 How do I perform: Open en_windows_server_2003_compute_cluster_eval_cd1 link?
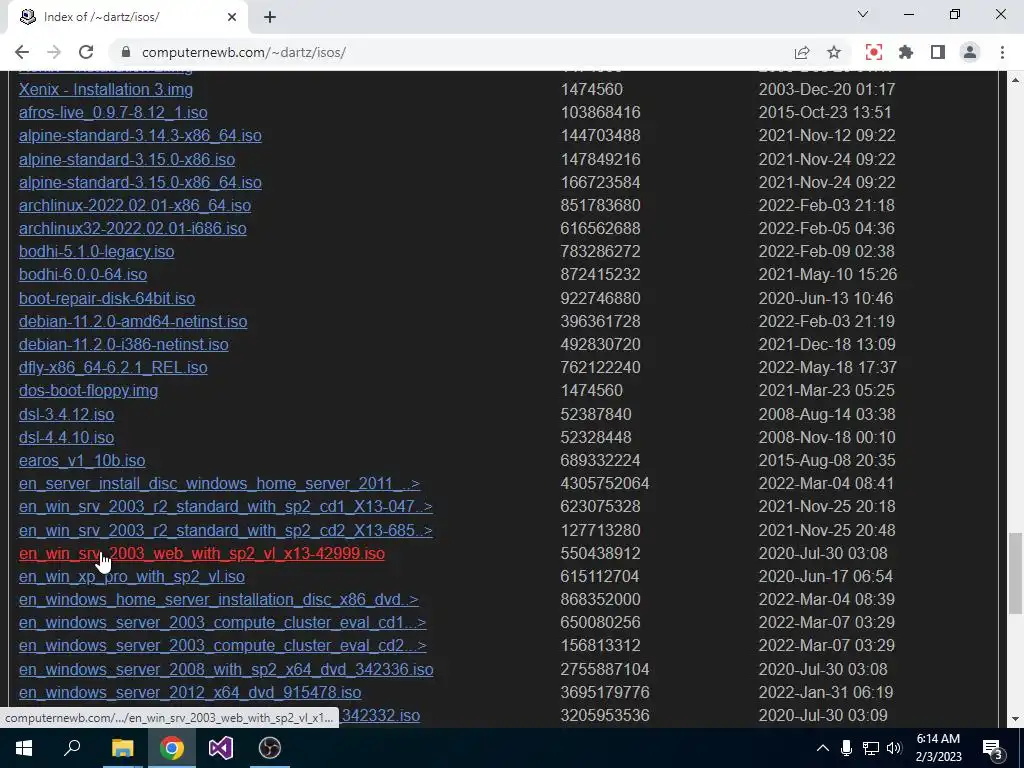tap(223, 622)
